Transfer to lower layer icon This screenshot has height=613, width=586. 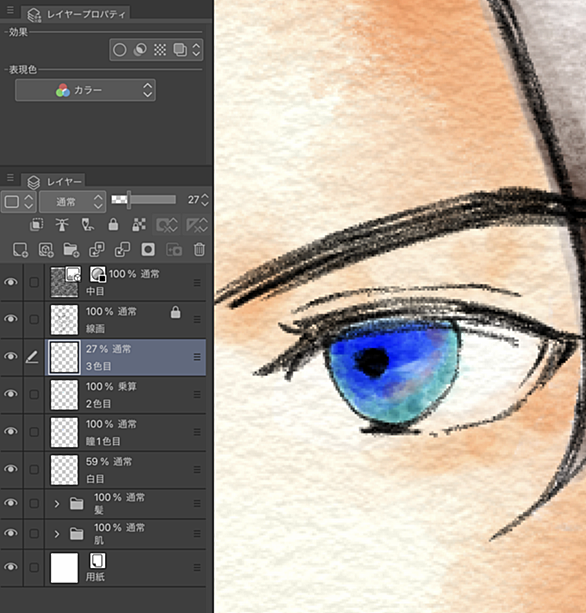point(97,249)
